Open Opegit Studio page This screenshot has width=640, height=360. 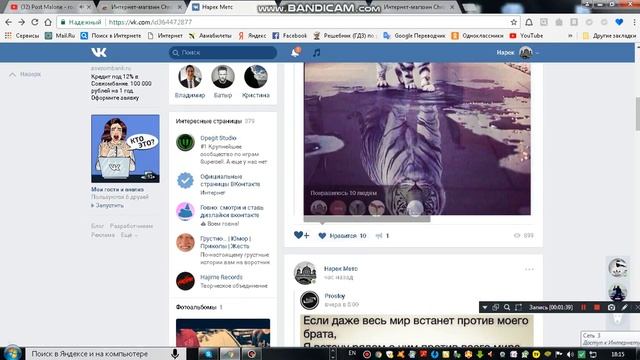[x=218, y=138]
